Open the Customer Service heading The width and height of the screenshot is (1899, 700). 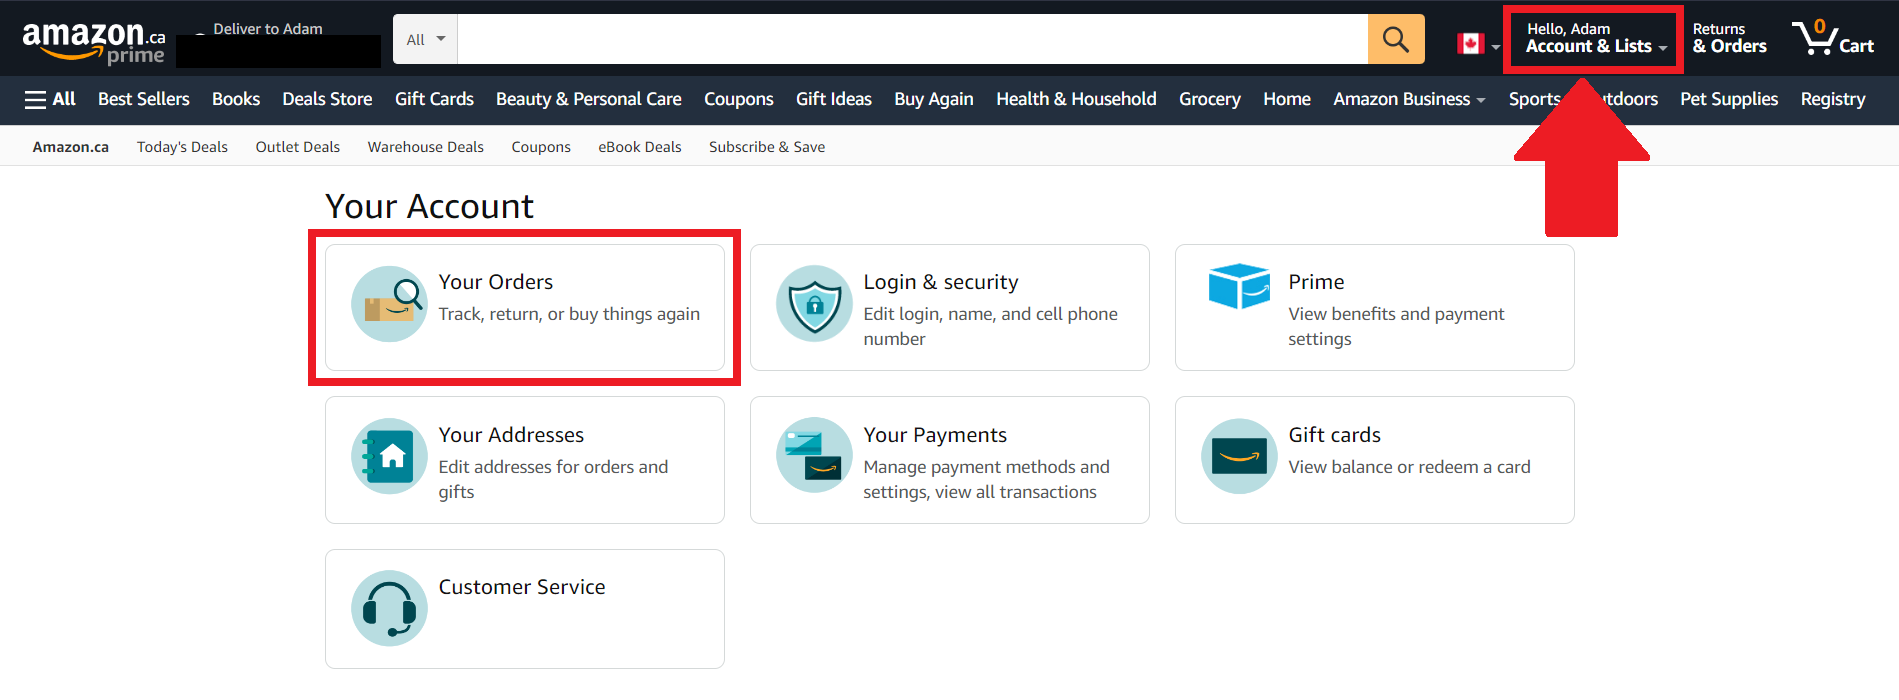click(x=522, y=587)
